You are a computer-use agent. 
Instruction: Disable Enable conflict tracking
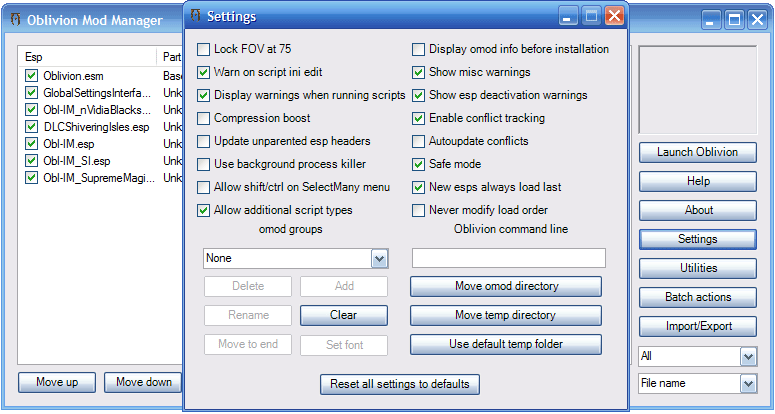pyautogui.click(x=418, y=119)
